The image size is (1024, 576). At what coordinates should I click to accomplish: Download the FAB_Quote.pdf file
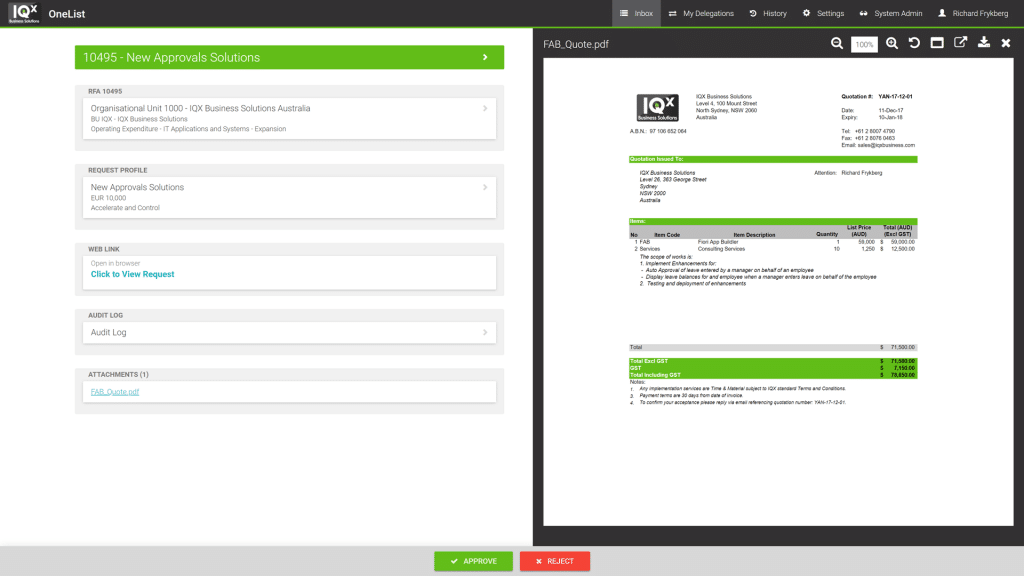pyautogui.click(x=984, y=44)
